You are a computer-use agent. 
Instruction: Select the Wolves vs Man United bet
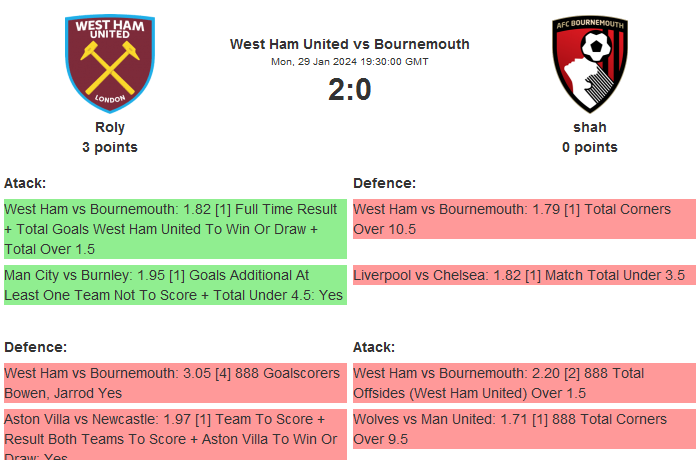pyautogui.click(x=523, y=429)
